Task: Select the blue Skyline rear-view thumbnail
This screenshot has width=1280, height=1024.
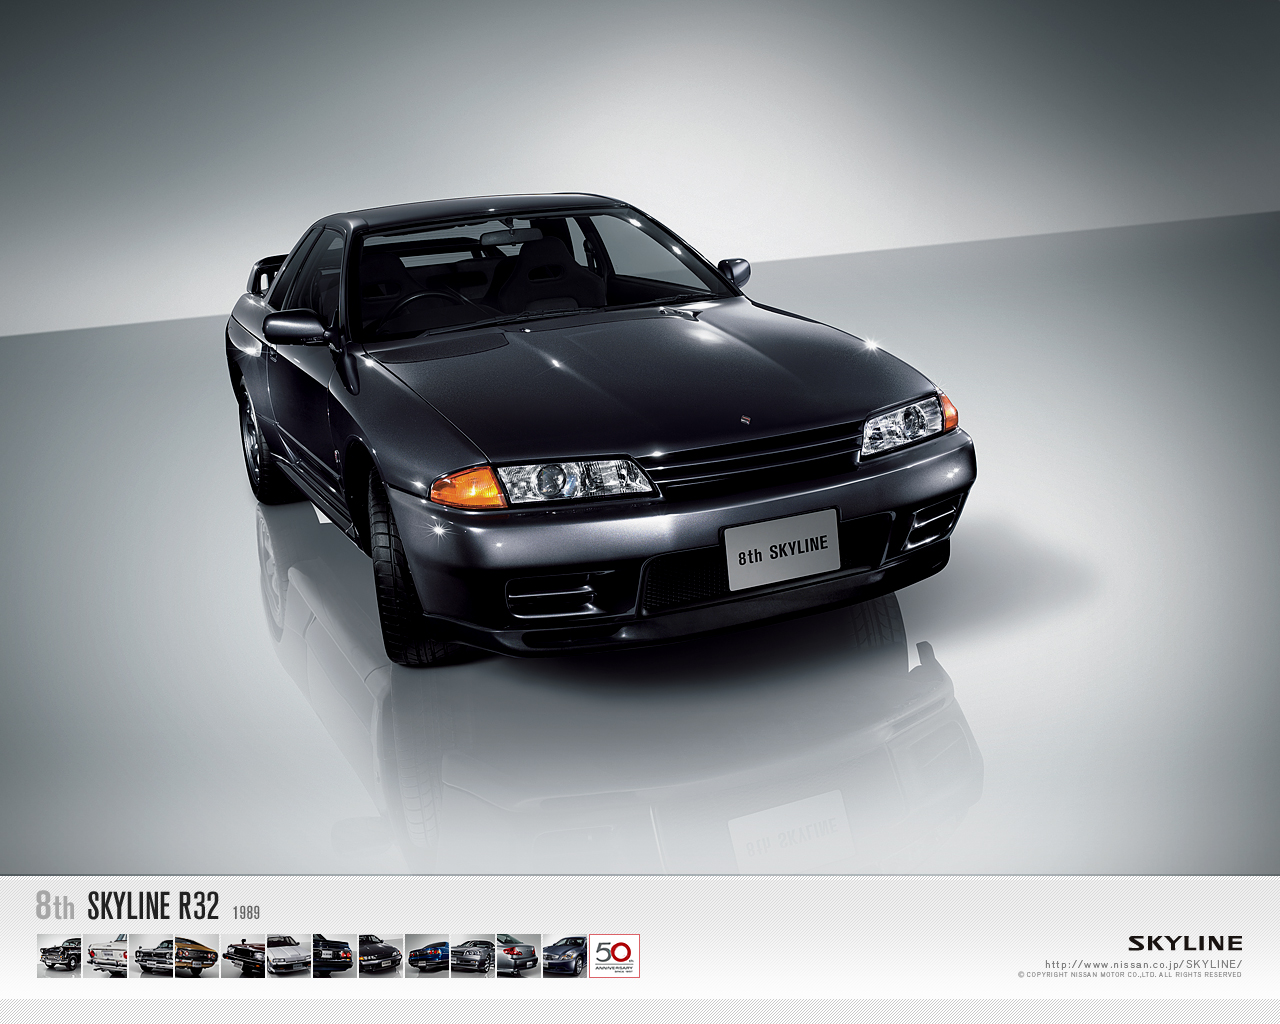Action: (427, 956)
